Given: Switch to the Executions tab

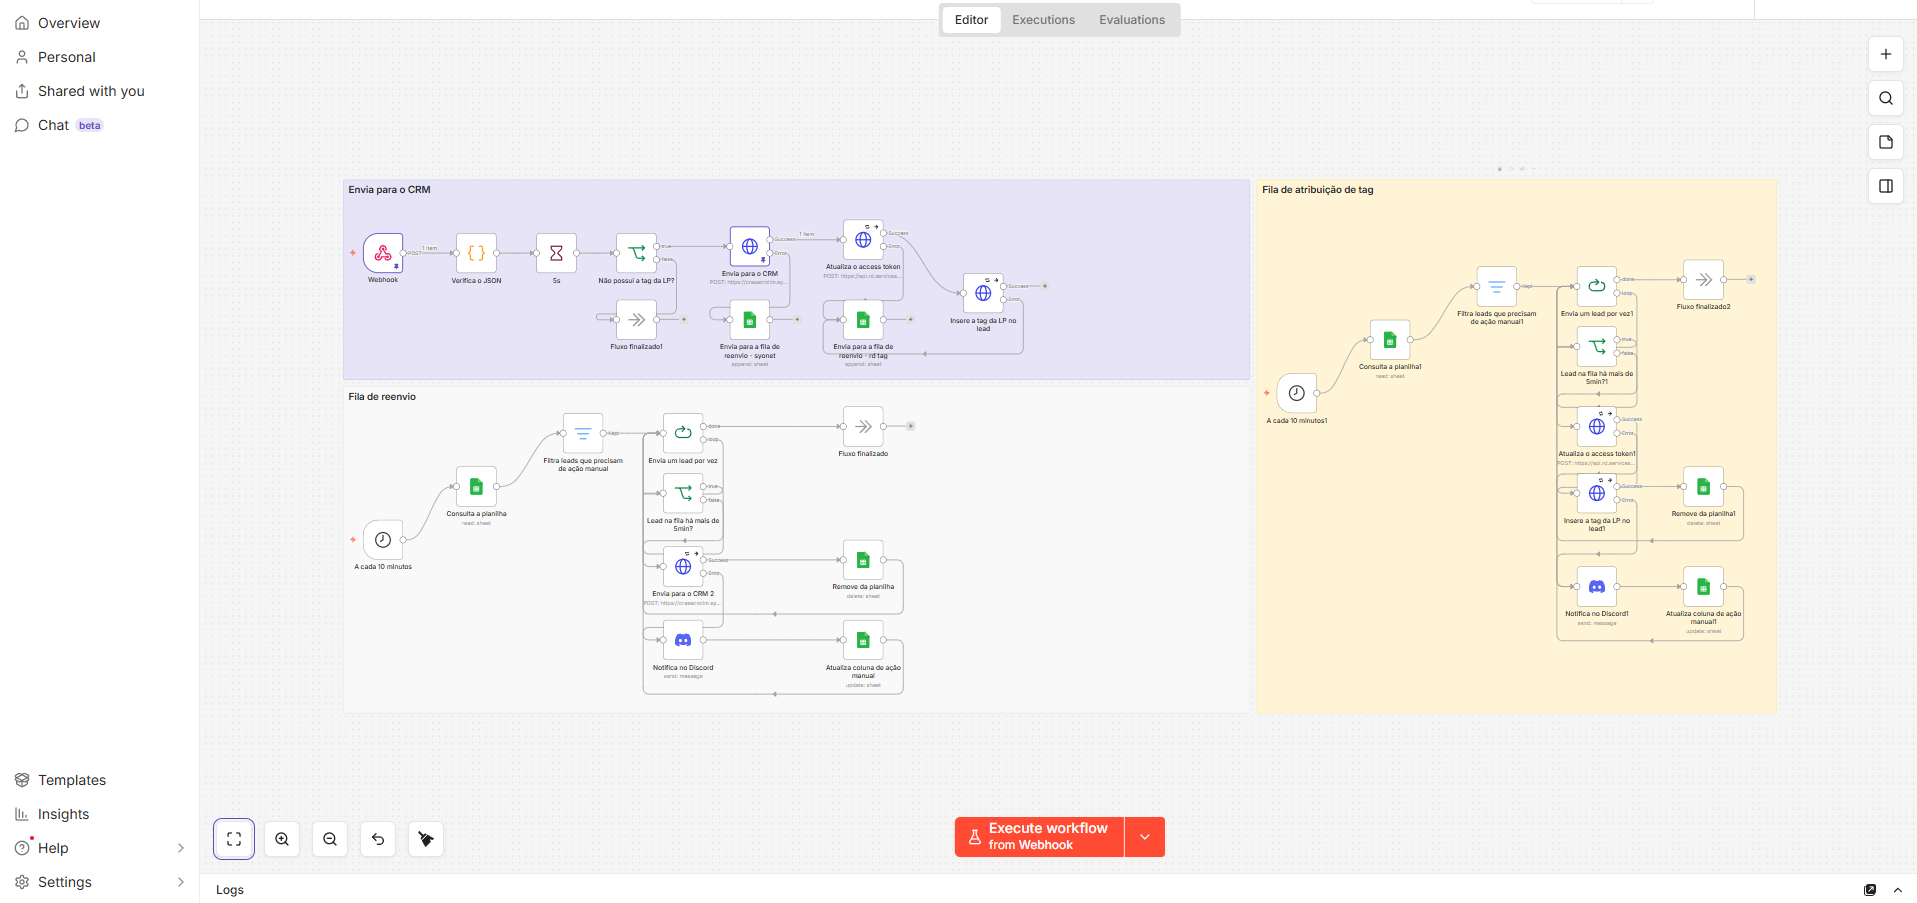Looking at the screenshot, I should point(1043,20).
